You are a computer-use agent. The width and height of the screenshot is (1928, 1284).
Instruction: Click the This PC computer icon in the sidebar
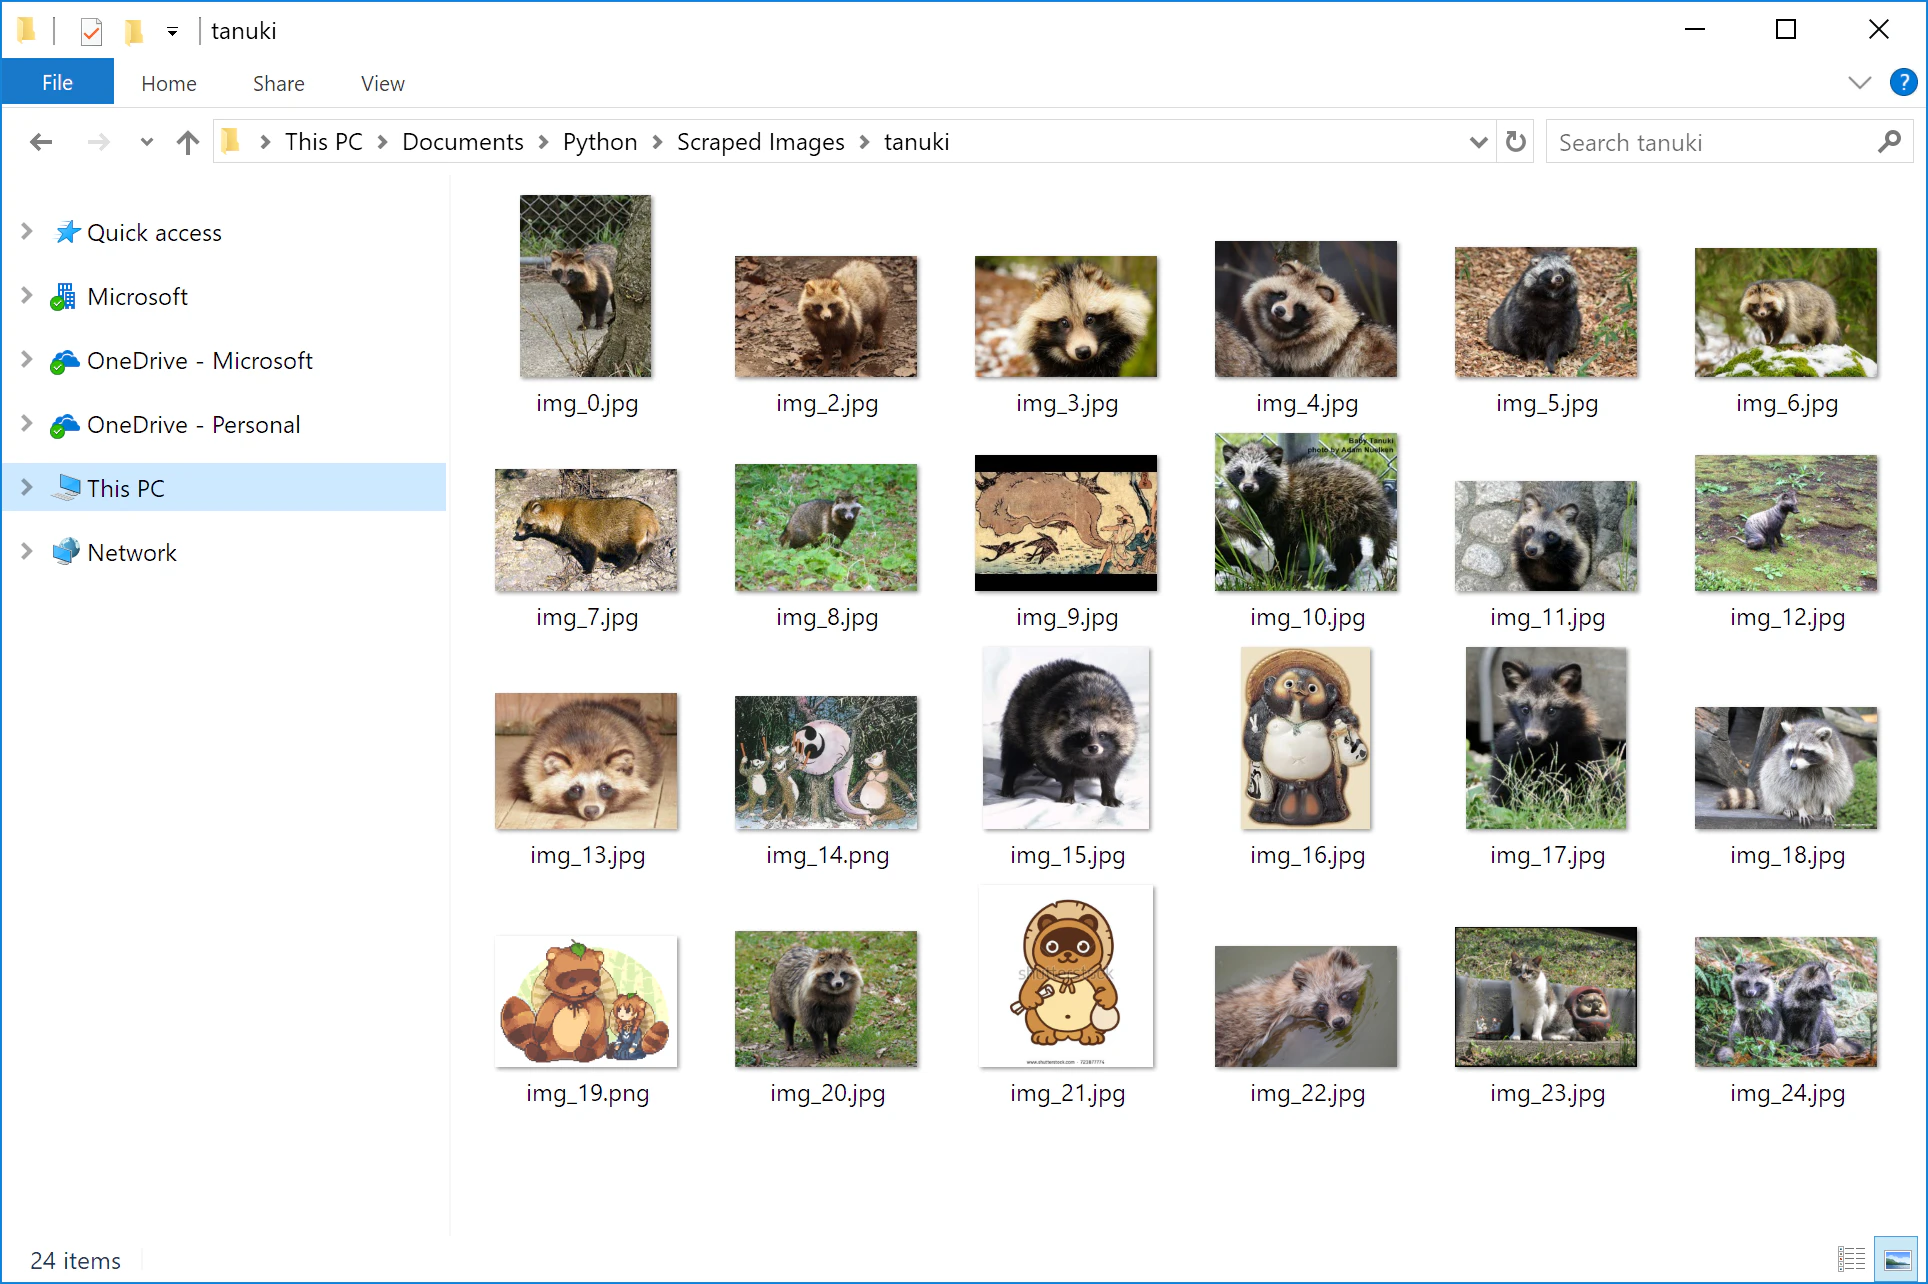[x=67, y=488]
